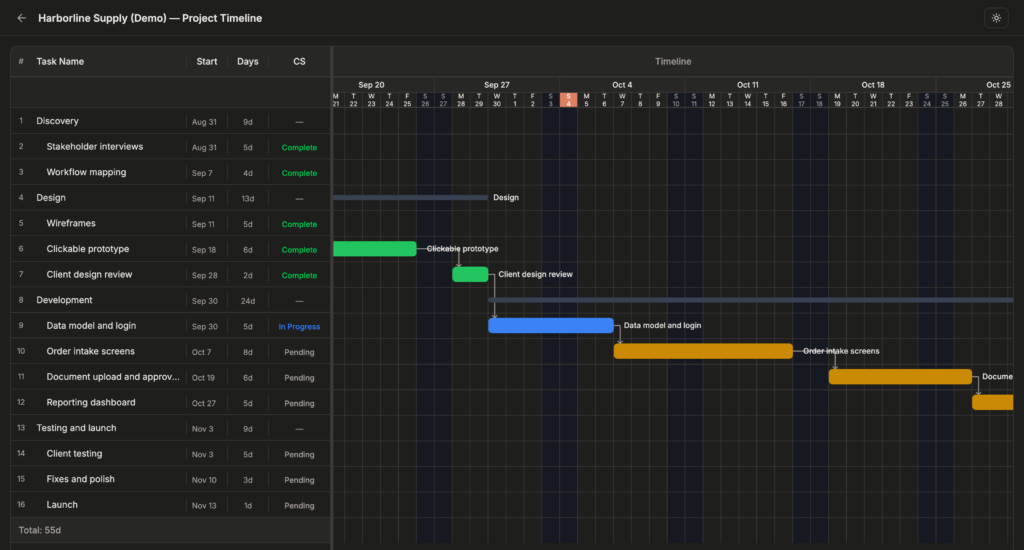Select the Stakeholder interviews task
Viewport: 1024px width, 550px height.
point(170,146)
